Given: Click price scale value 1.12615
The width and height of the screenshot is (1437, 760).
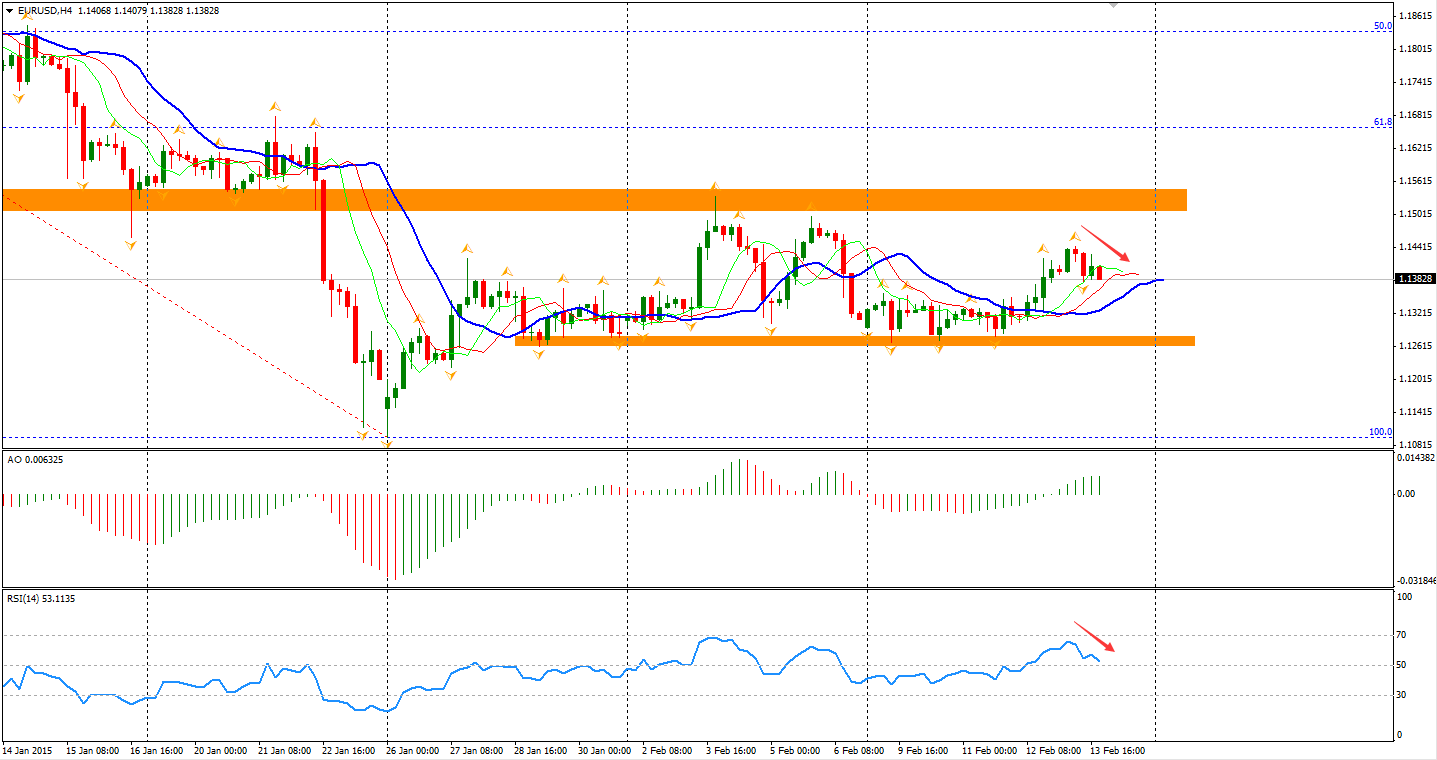Looking at the screenshot, I should (1416, 346).
